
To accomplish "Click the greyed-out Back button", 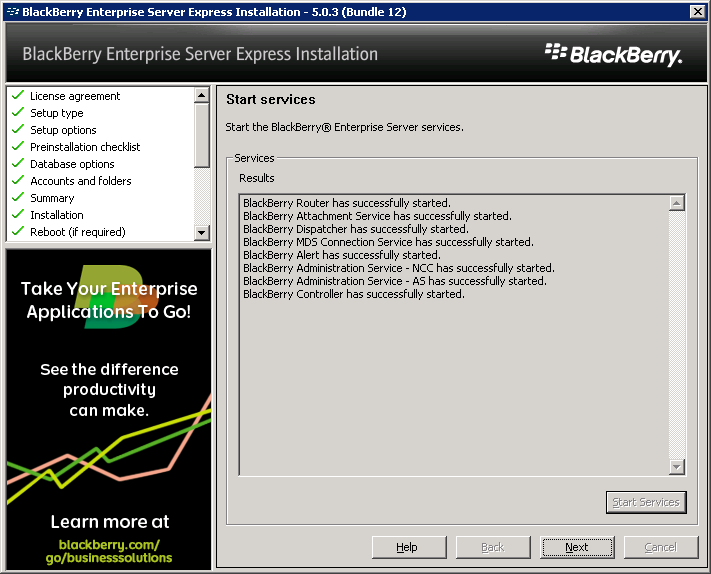I will [493, 547].
